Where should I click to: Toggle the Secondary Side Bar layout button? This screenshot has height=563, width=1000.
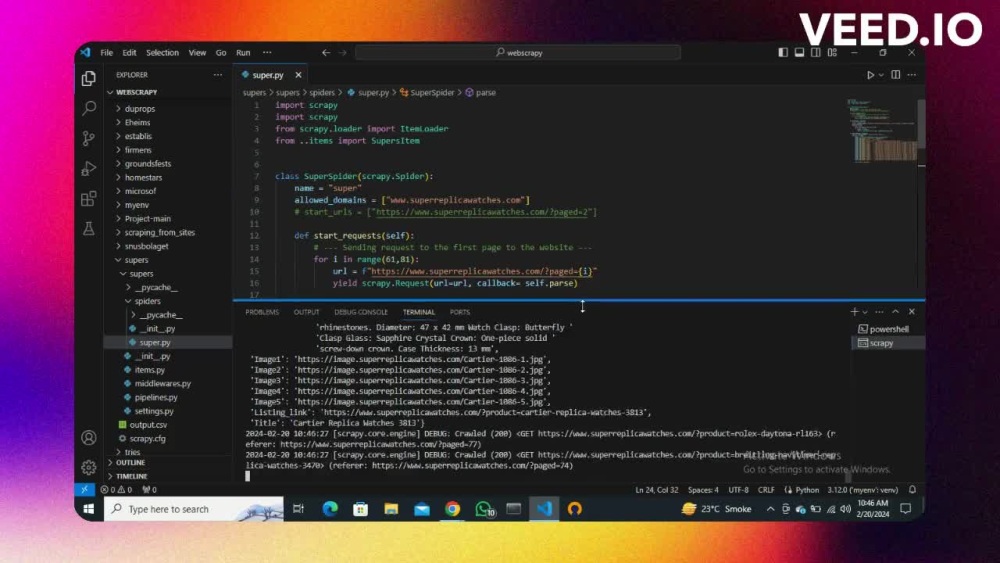click(x=816, y=53)
